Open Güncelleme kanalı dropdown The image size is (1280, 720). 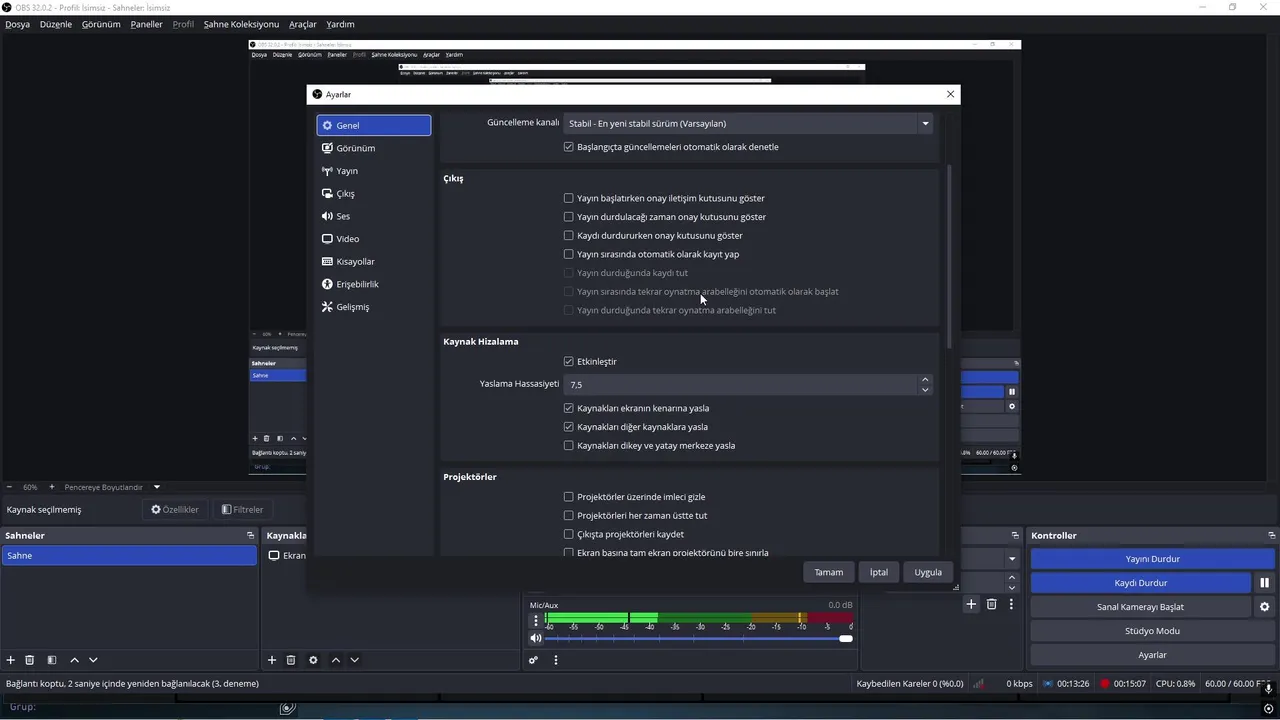point(748,123)
